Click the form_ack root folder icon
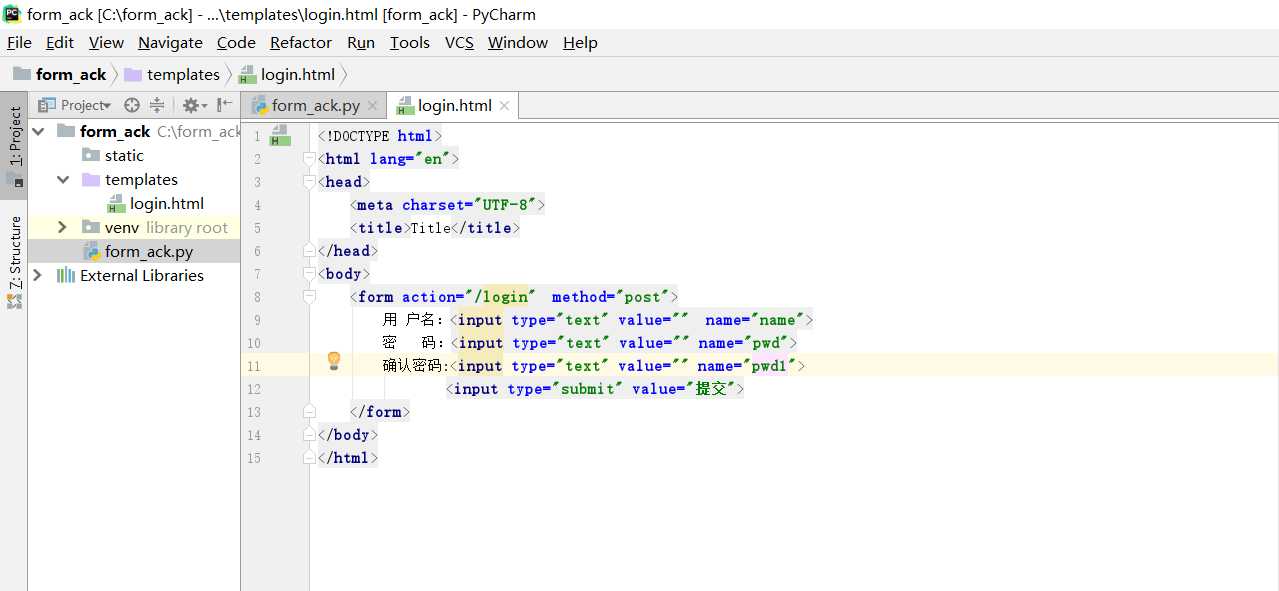 pyautogui.click(x=66, y=131)
